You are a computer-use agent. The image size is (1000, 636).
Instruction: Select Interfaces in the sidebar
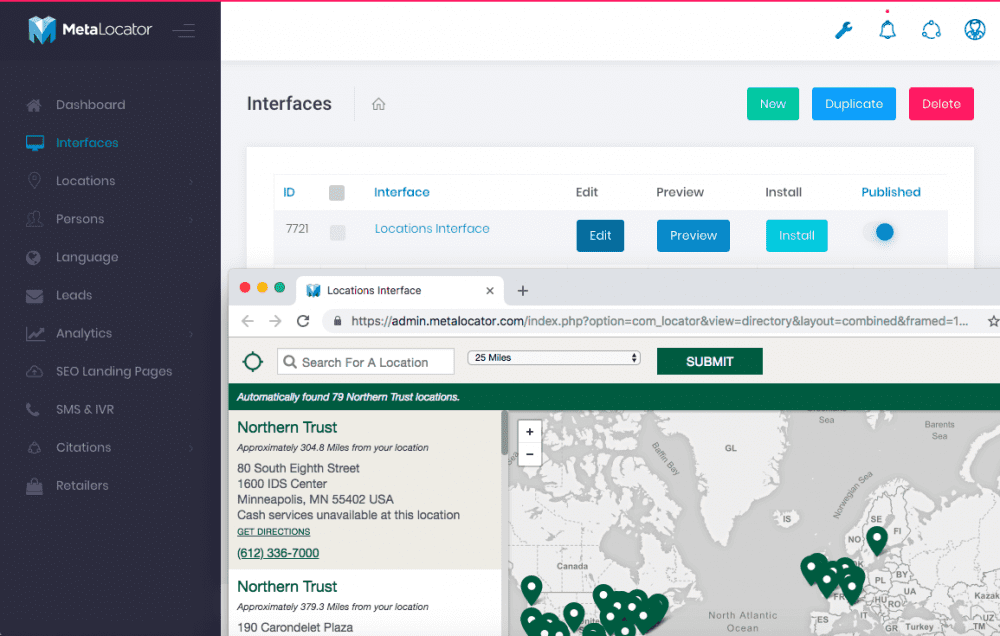pos(87,143)
